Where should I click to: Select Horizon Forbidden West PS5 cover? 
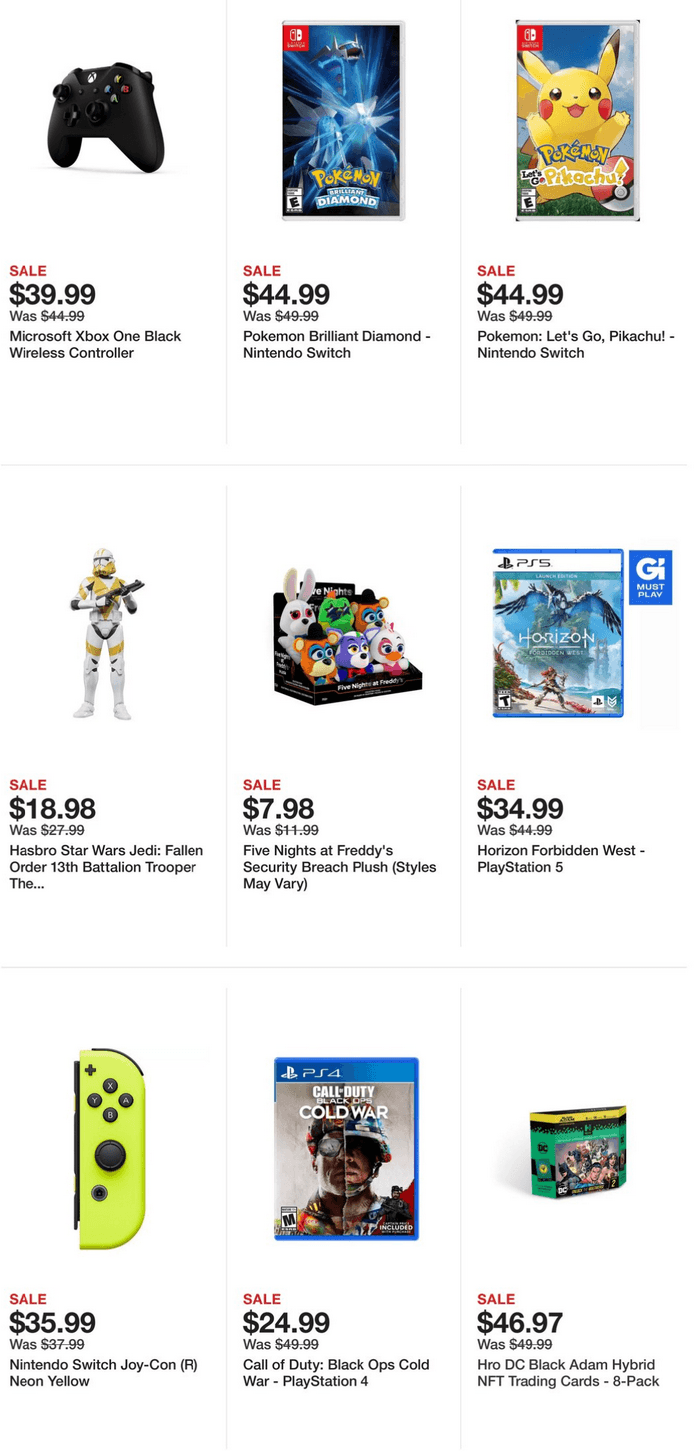point(558,633)
